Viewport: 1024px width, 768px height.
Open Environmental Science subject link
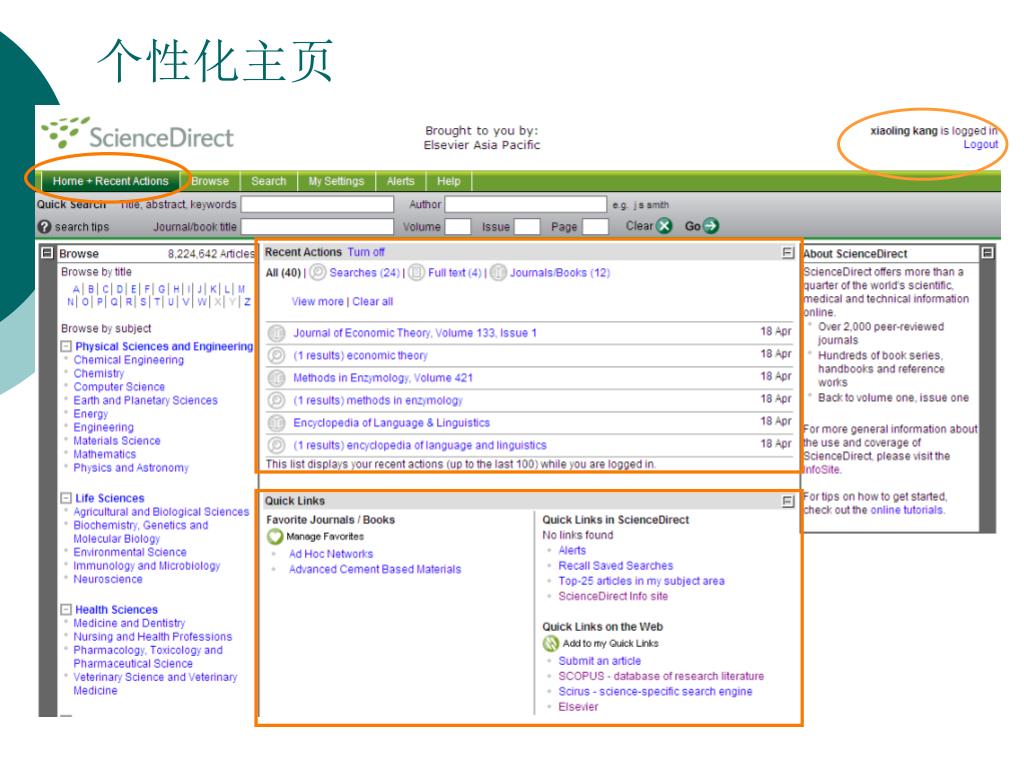pyautogui.click(x=130, y=552)
